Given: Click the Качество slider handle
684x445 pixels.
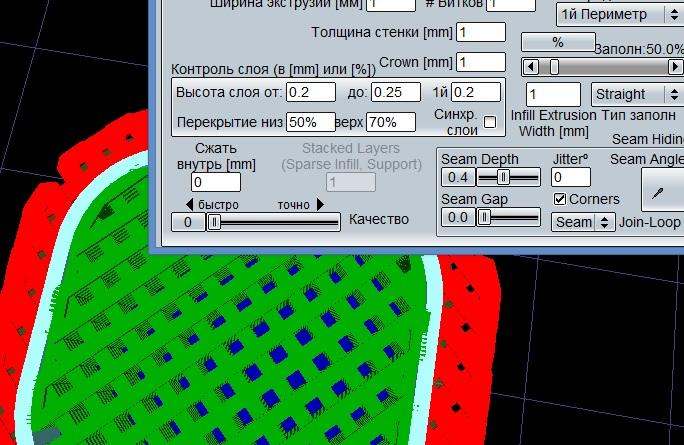Looking at the screenshot, I should (214, 222).
